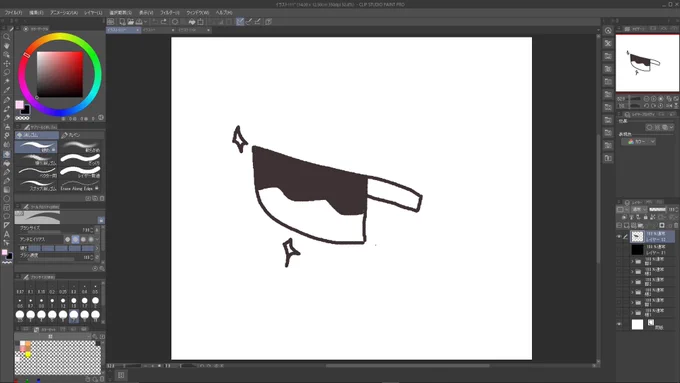Switch to the second sub tool group tab beside 消しゴム
680x383 pixels.
pos(81,135)
